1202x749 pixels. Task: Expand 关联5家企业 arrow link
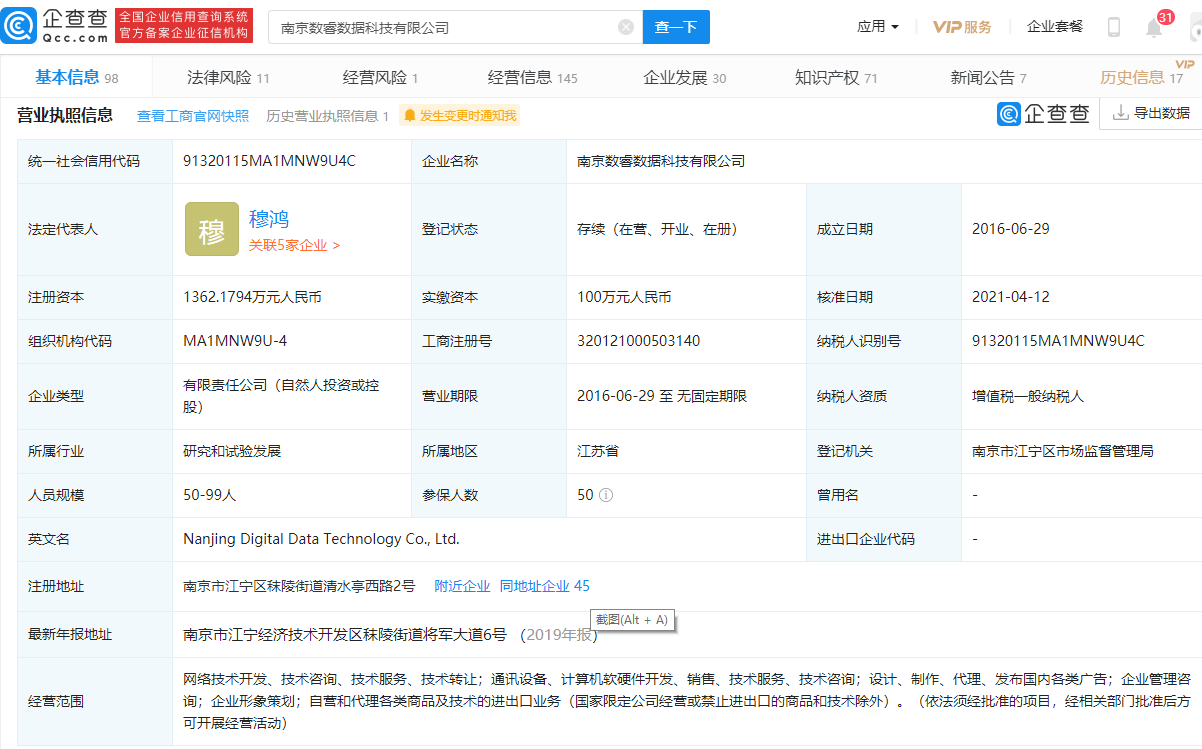click(294, 245)
